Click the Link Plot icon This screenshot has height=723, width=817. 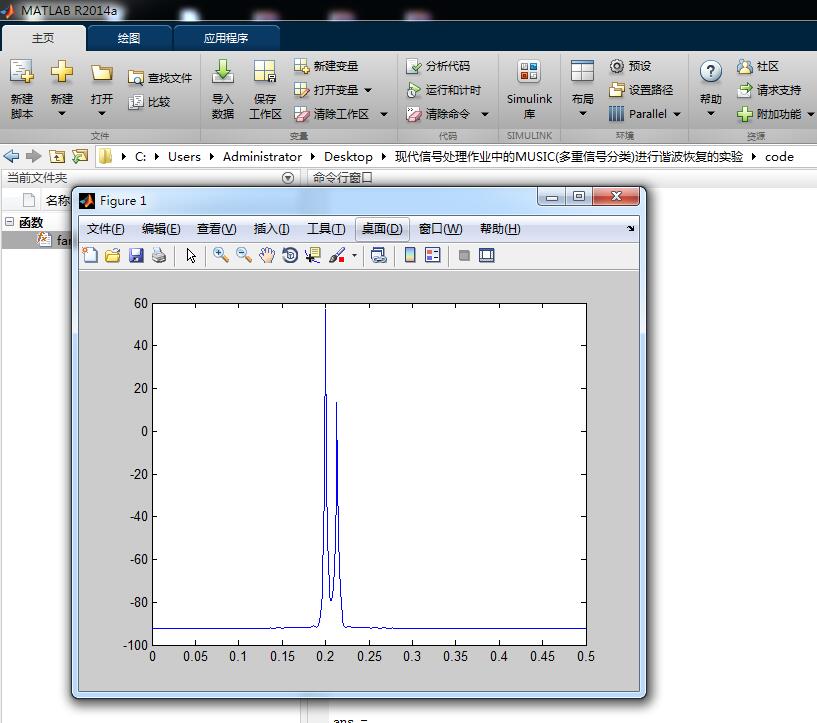(x=379, y=255)
